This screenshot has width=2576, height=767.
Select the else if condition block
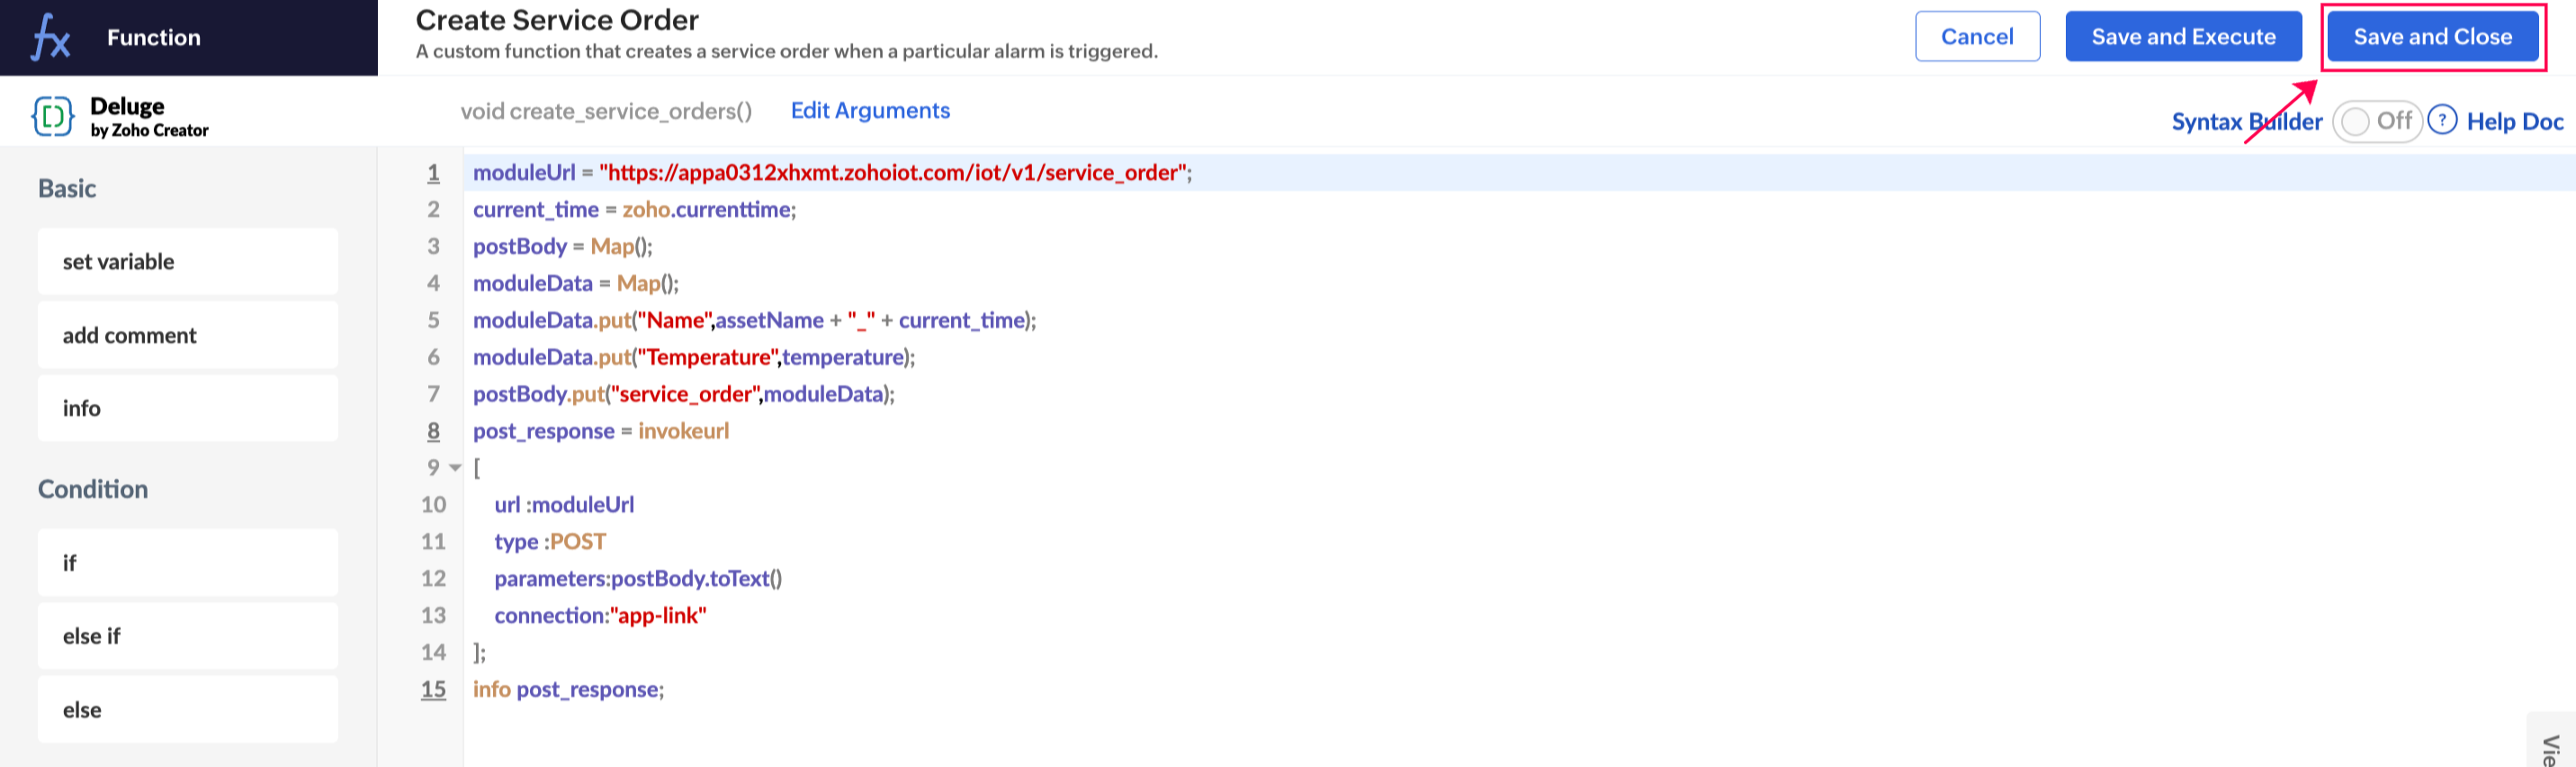tap(188, 636)
